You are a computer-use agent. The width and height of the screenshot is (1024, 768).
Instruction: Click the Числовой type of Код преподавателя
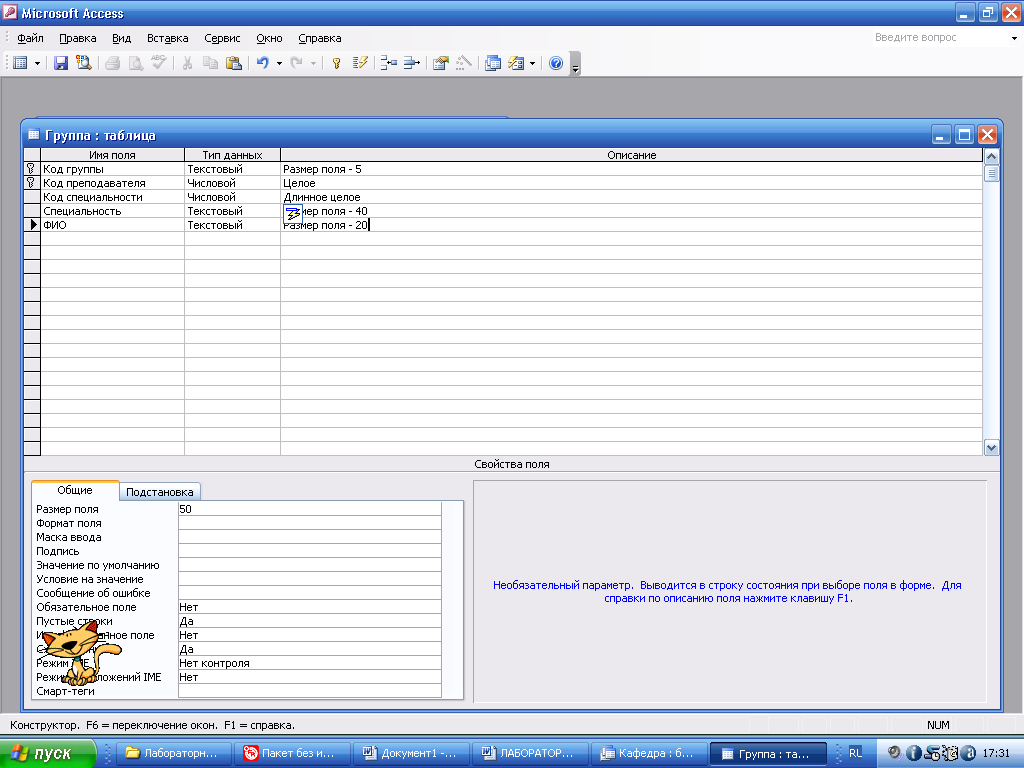232,183
